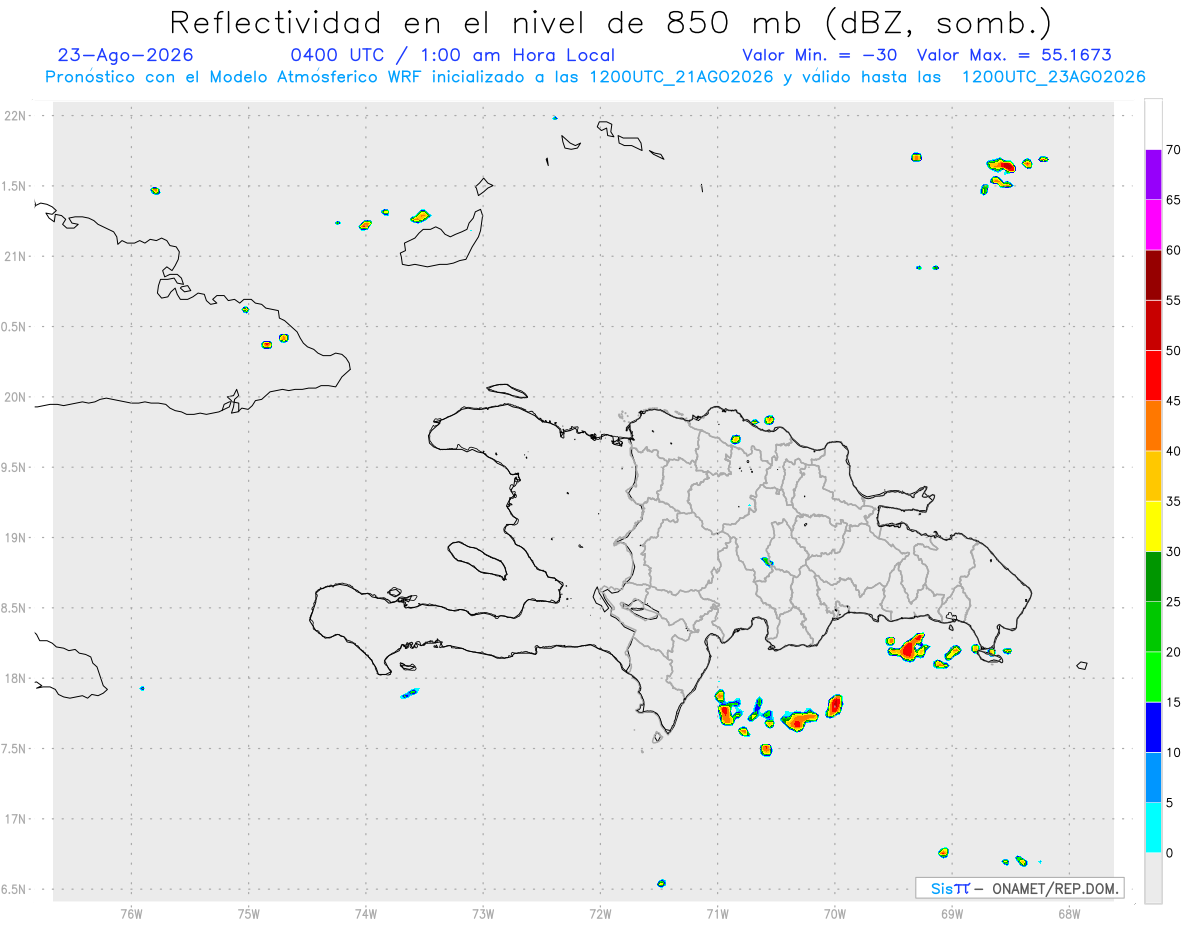This screenshot has height=927, width=1200.
Task: Click the magenta 60–65 dBZ legend band
Action: [1153, 224]
